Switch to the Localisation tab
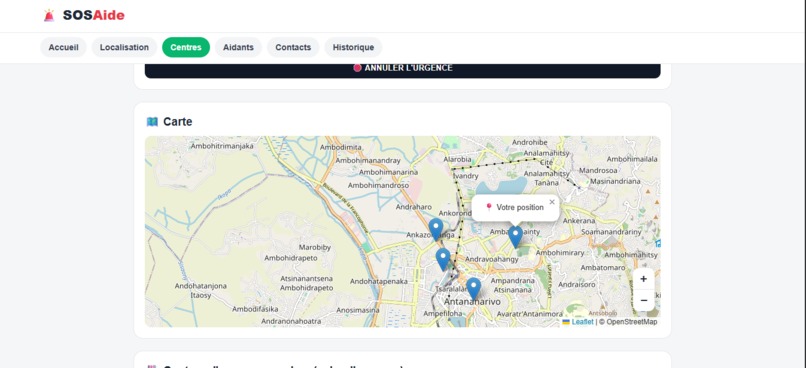 pyautogui.click(x=124, y=47)
